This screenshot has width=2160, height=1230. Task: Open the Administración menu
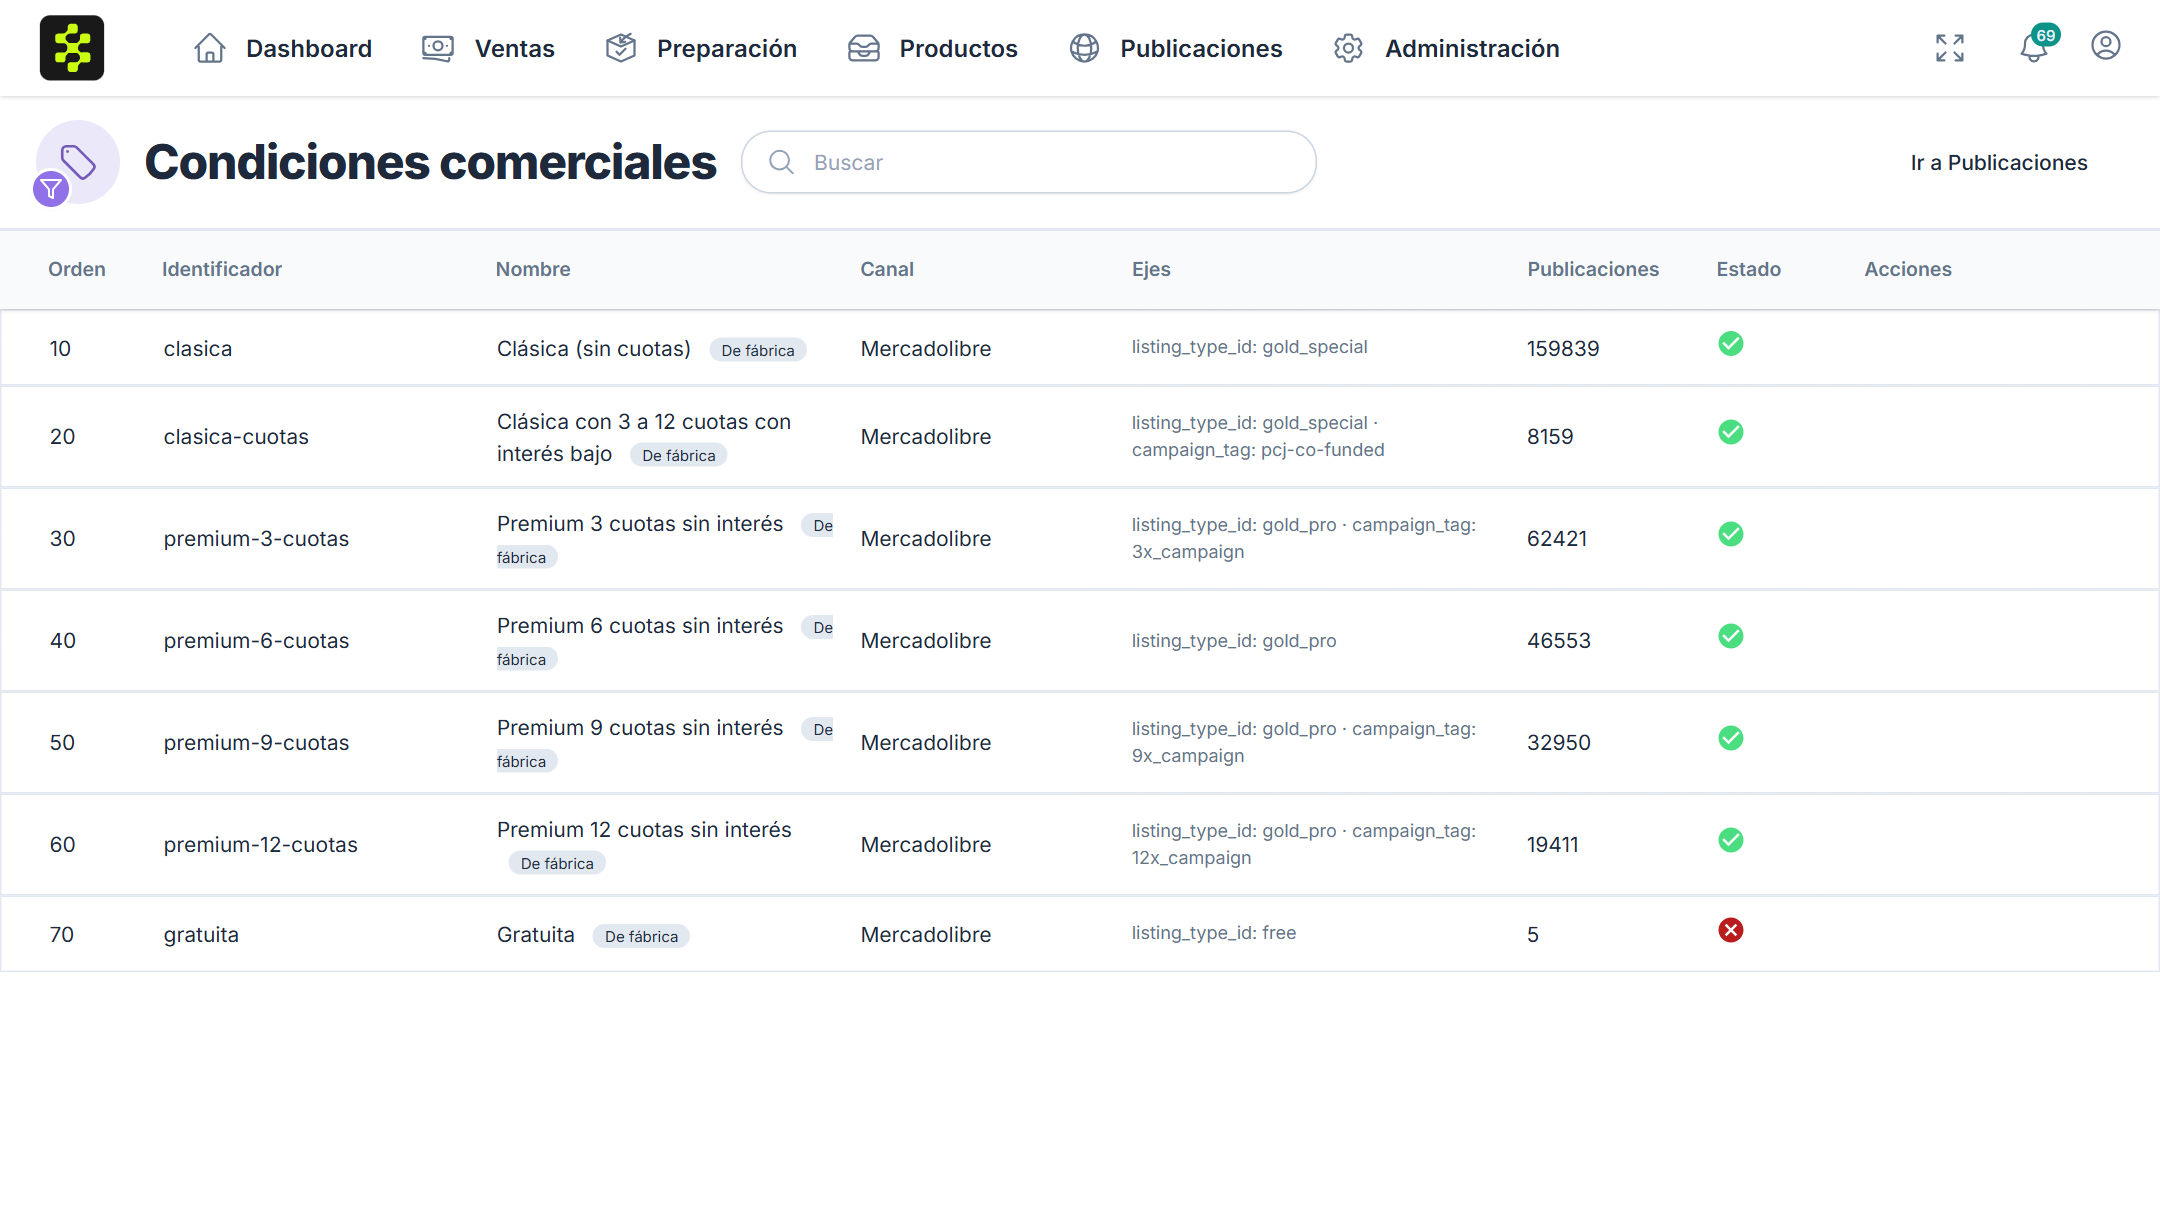[x=1446, y=48]
